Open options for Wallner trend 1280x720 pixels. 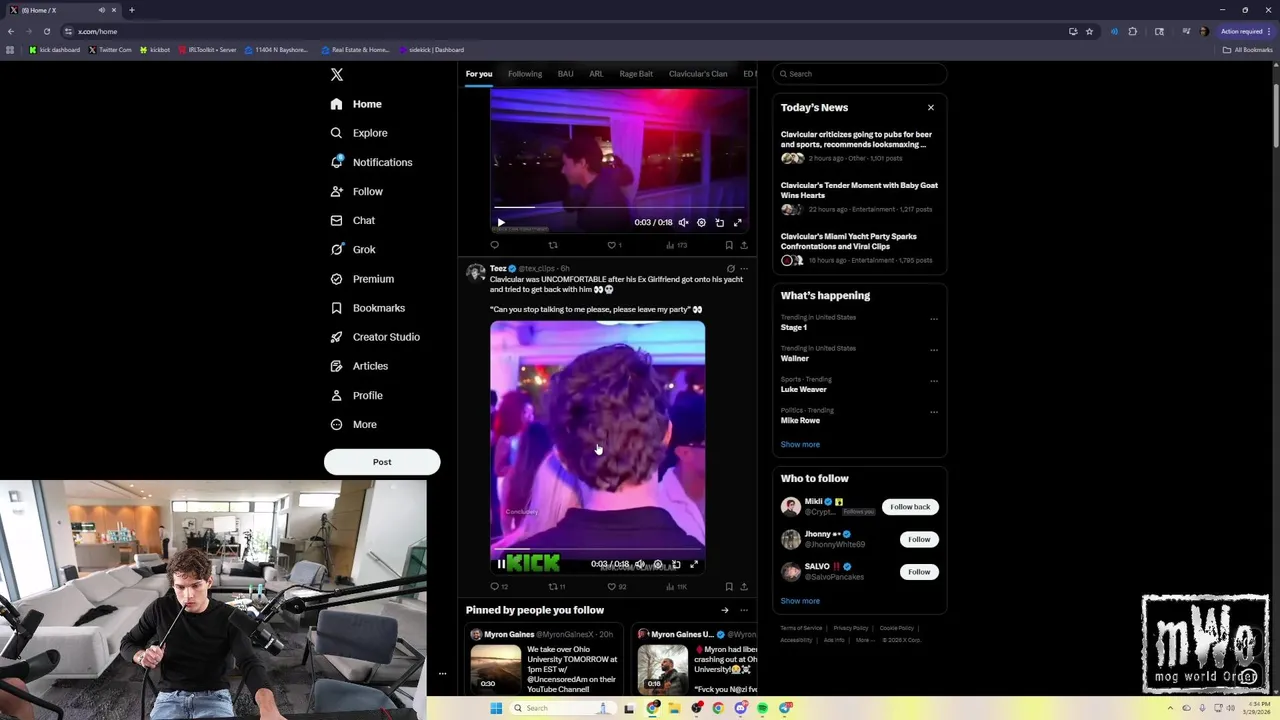click(x=934, y=350)
